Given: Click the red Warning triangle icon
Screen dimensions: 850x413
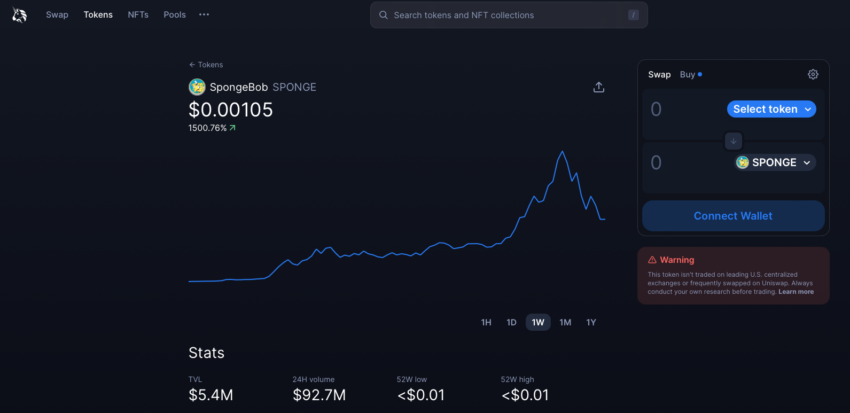Looking at the screenshot, I should coord(652,260).
